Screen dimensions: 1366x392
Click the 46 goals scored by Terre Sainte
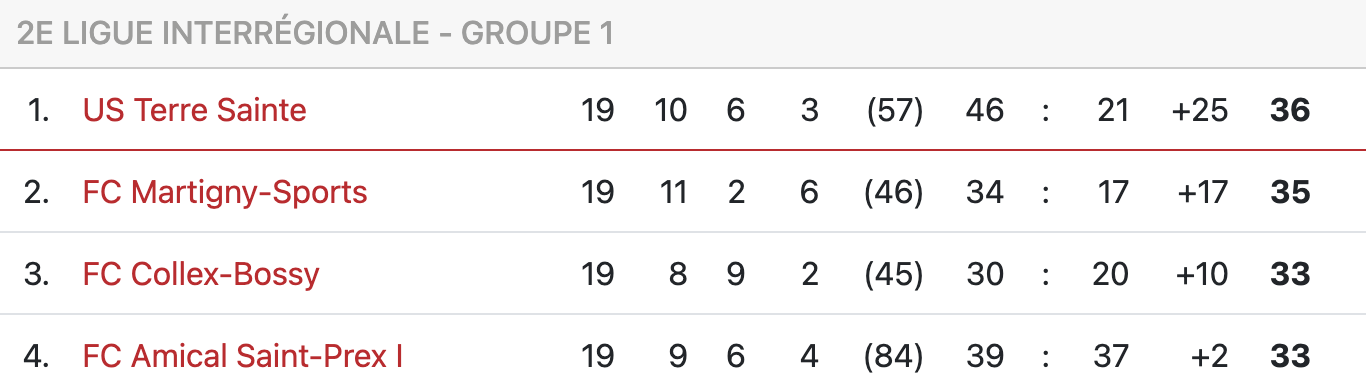[x=985, y=109]
